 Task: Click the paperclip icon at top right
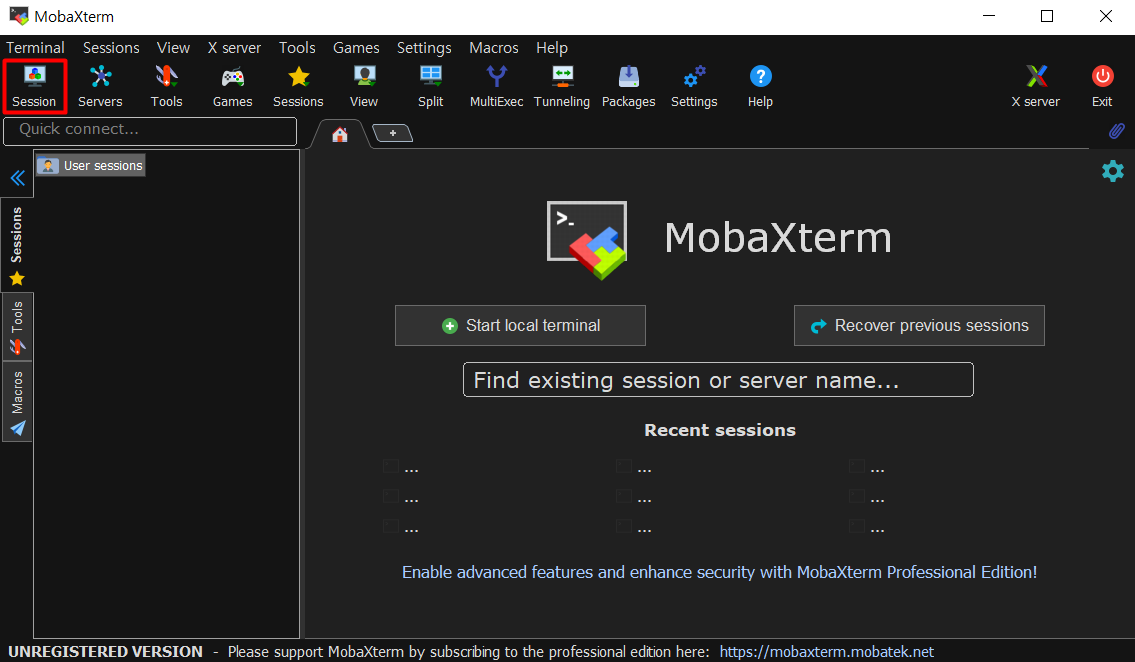(x=1116, y=131)
